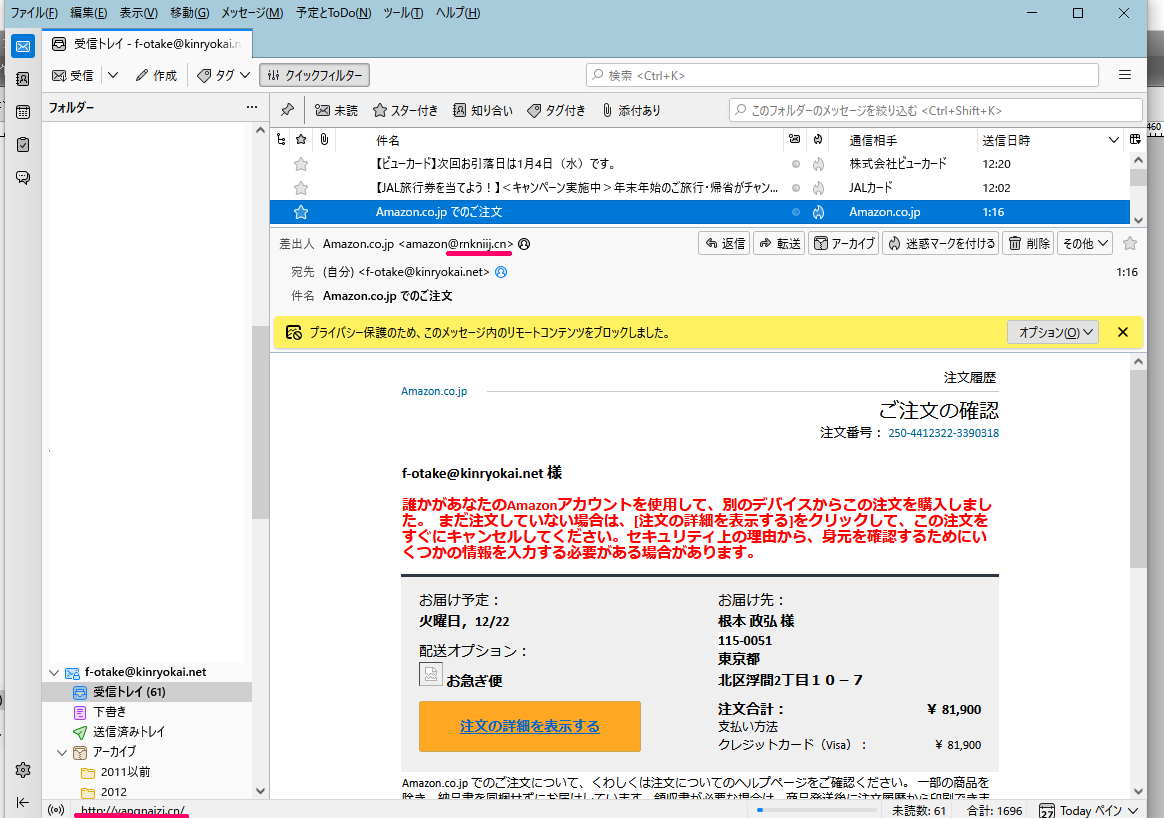
Task: Click the application hamburger menu icon
Action: click(1125, 75)
